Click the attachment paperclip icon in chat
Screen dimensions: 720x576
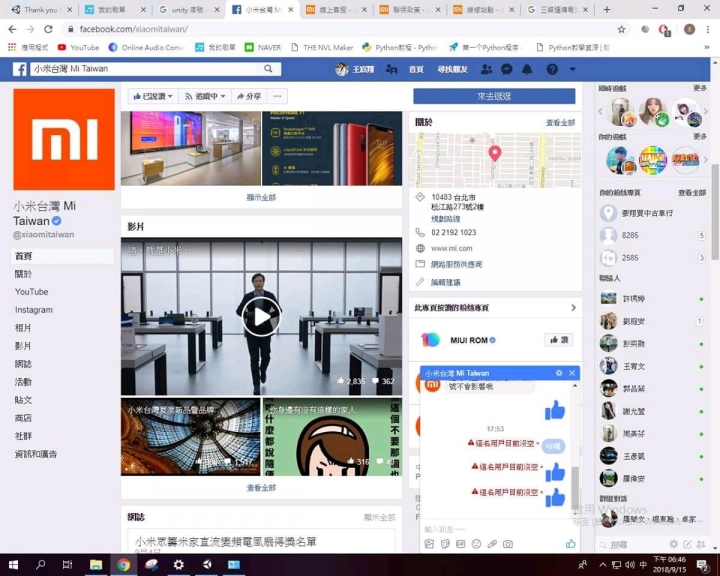[x=492, y=544]
